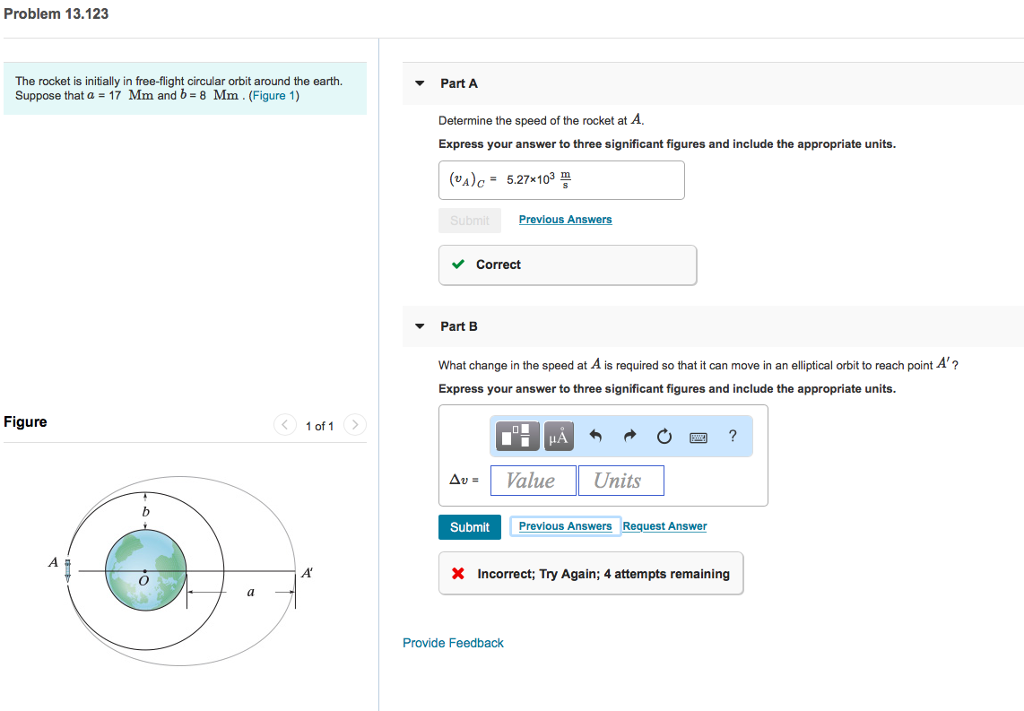Screen dimensions: 1024x711
Task: Show keyboard shortcuts icon
Action: click(699, 436)
